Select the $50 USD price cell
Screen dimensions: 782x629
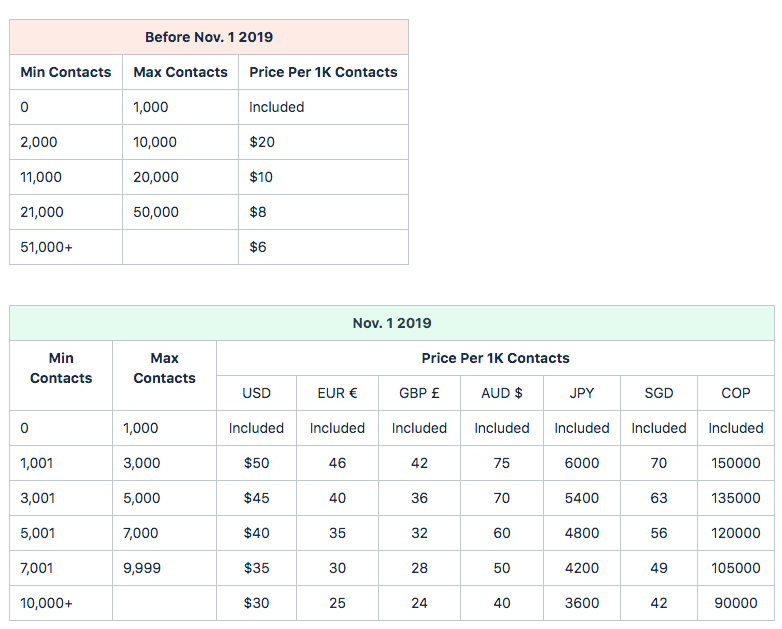point(256,463)
